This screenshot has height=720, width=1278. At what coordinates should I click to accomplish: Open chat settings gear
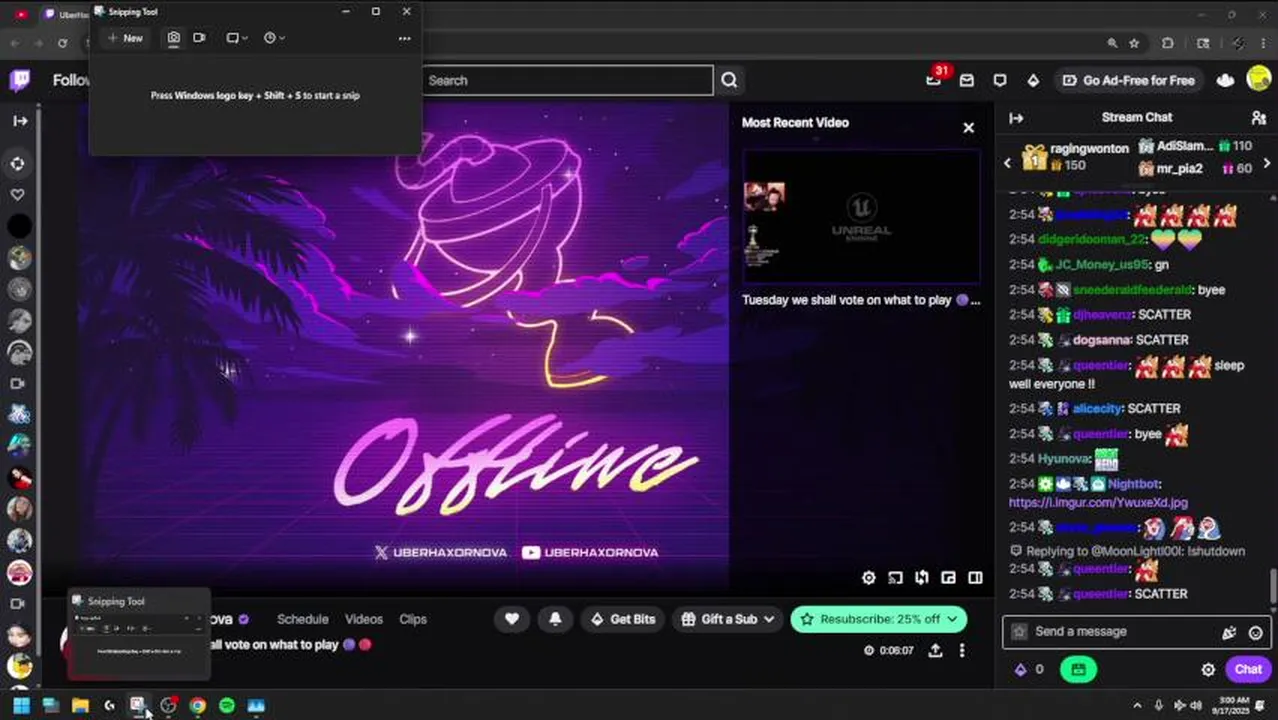1208,670
